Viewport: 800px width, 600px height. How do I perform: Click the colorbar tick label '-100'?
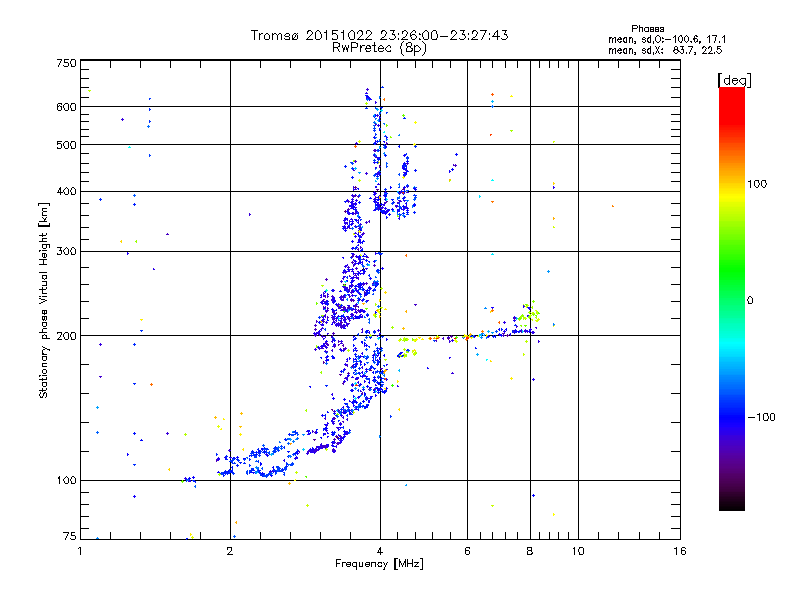[x=761, y=417]
